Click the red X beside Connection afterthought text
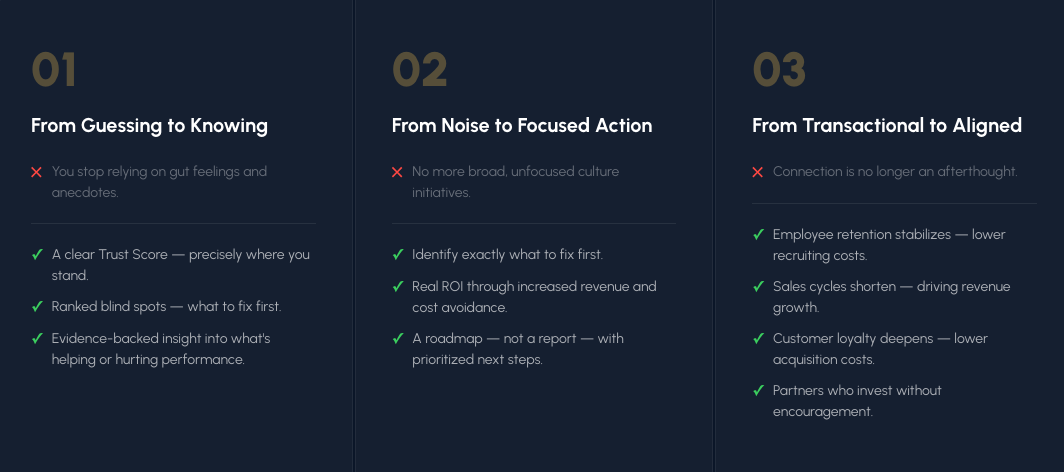The width and height of the screenshot is (1064, 472). (x=758, y=172)
